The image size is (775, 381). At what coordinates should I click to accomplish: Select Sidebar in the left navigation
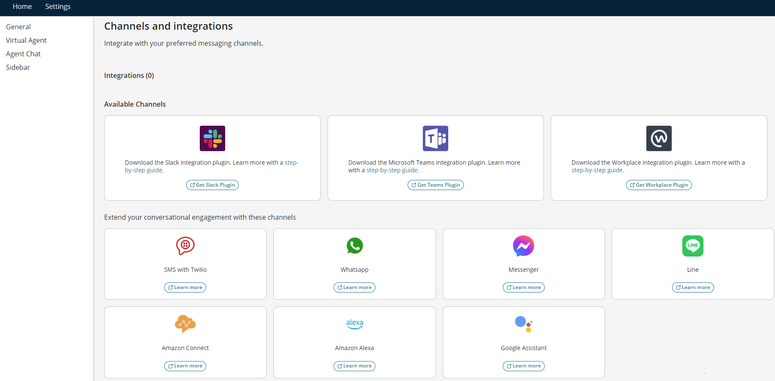coord(18,68)
